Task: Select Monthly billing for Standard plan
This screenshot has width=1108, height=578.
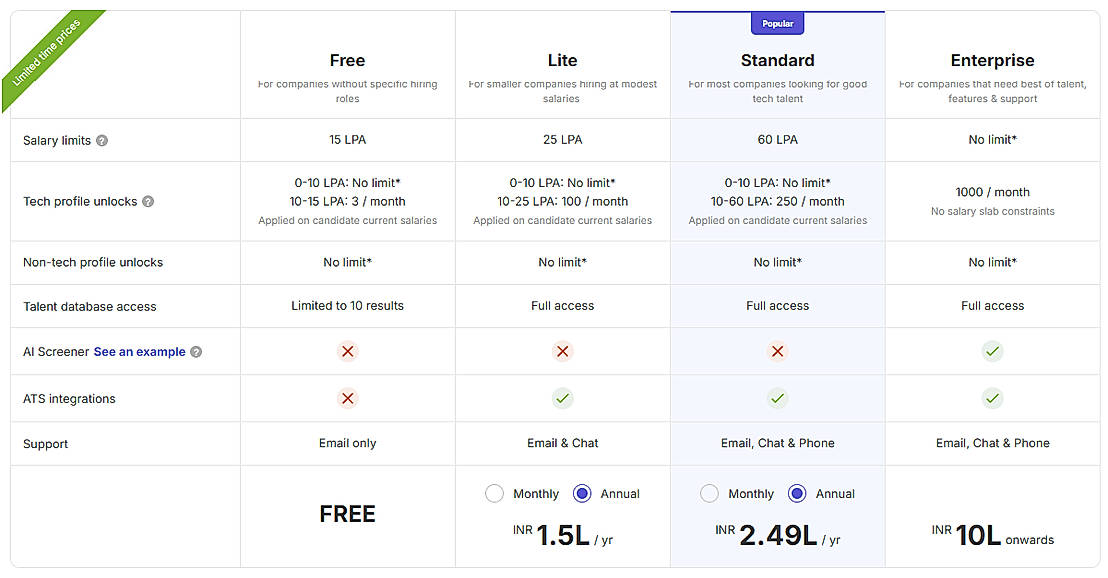Action: pyautogui.click(x=709, y=494)
